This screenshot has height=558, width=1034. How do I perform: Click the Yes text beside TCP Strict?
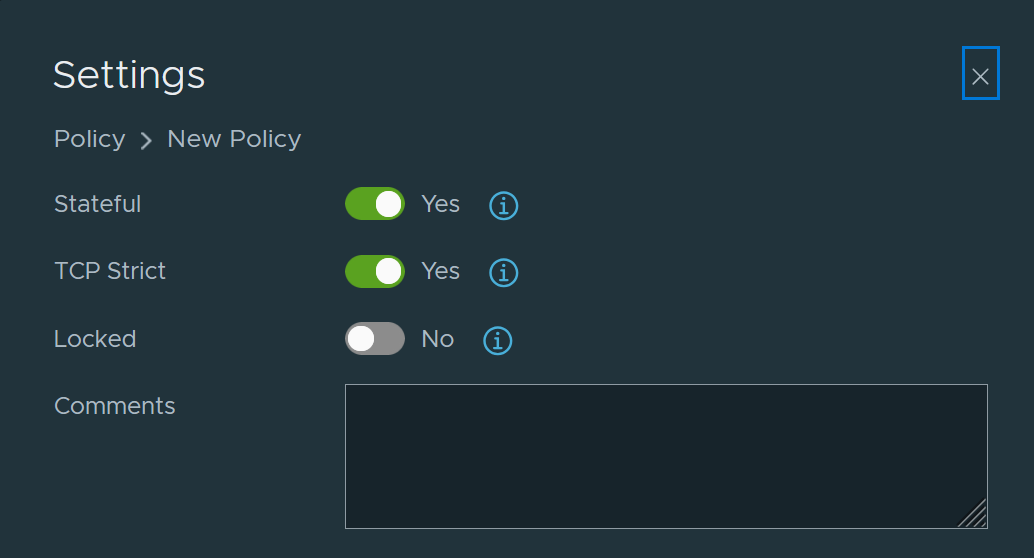click(x=441, y=271)
